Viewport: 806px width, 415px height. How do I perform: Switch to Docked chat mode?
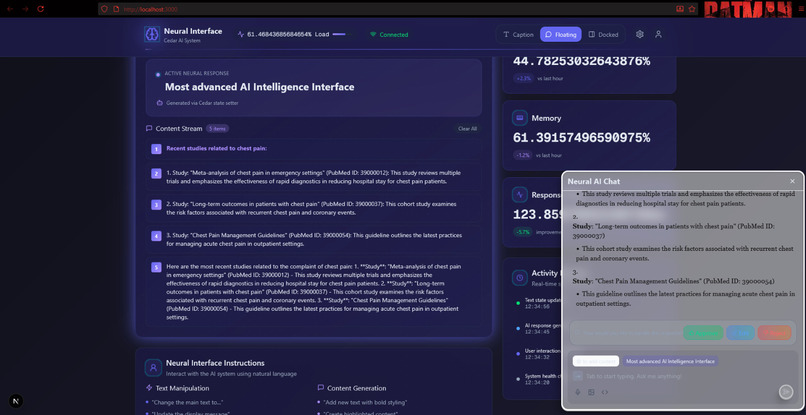point(603,34)
